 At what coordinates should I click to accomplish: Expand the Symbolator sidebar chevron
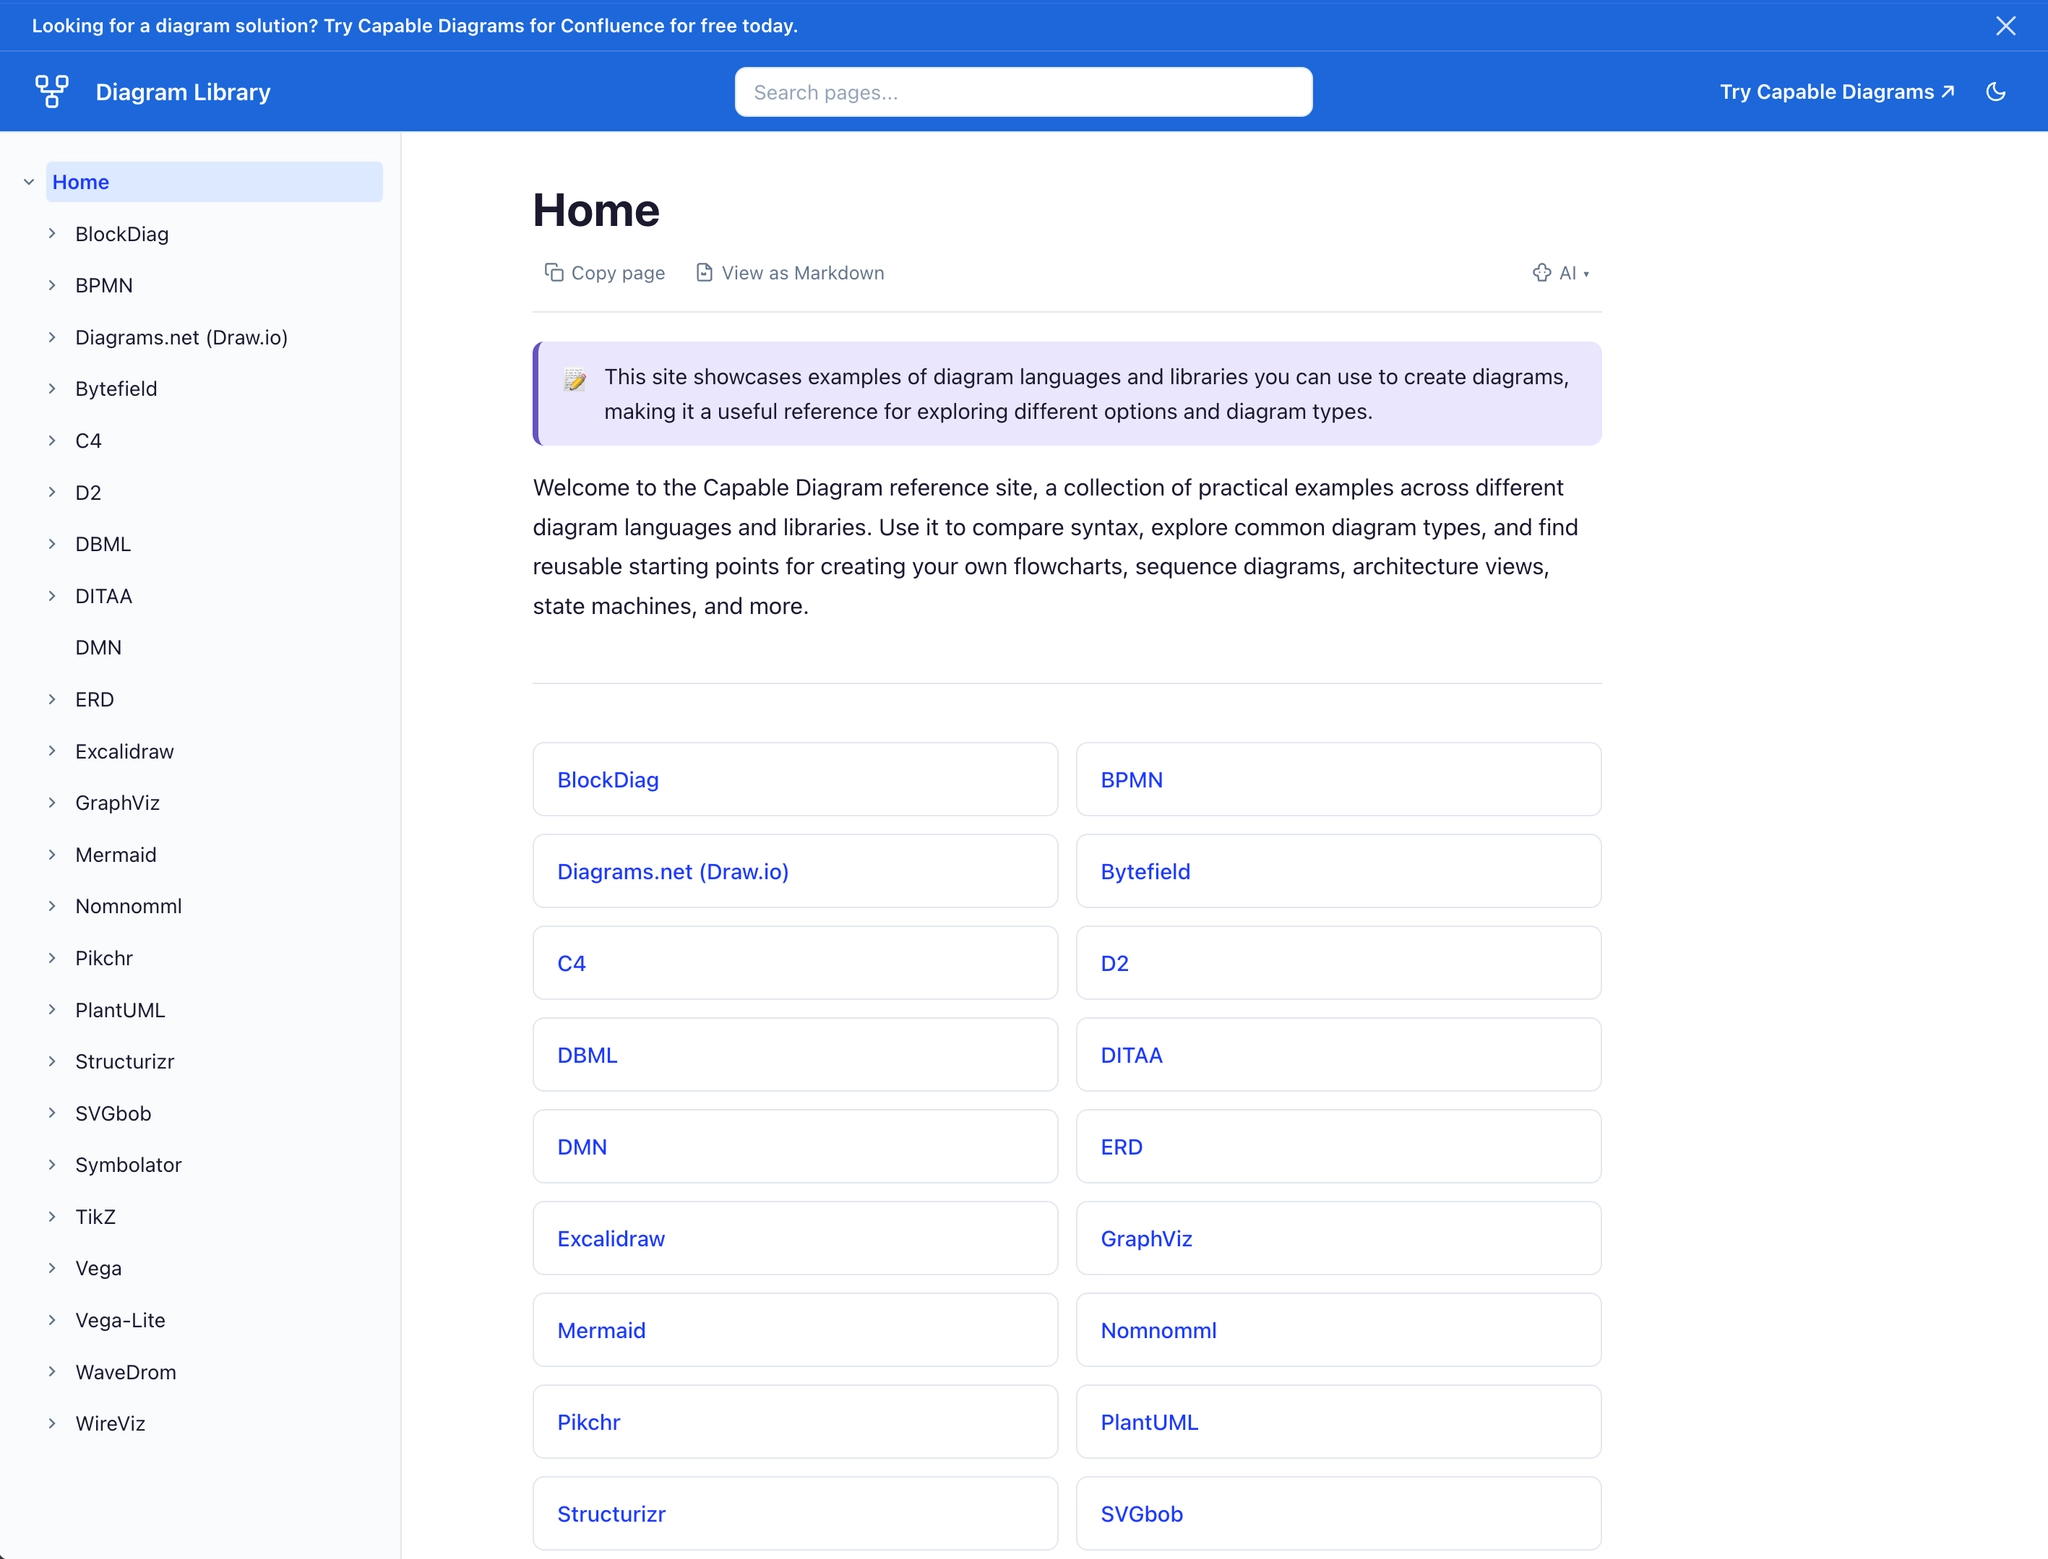(52, 1165)
